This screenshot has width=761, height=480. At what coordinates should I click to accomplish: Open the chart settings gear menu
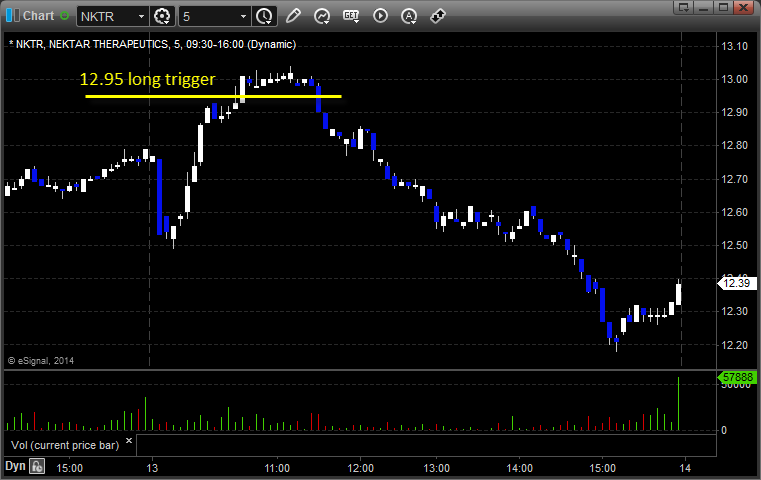pyautogui.click(x=162, y=16)
